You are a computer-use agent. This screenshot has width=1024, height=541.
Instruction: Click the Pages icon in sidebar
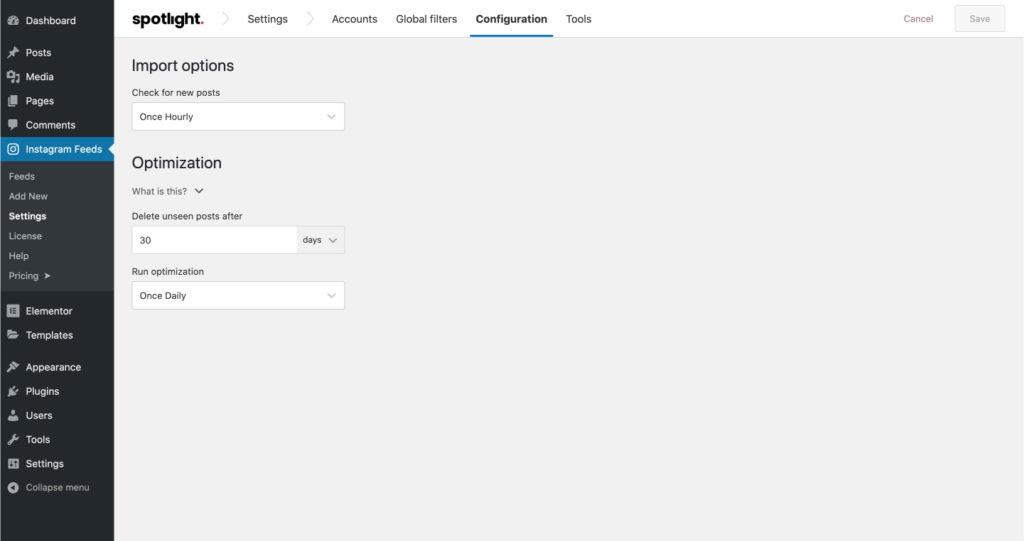click(x=13, y=101)
